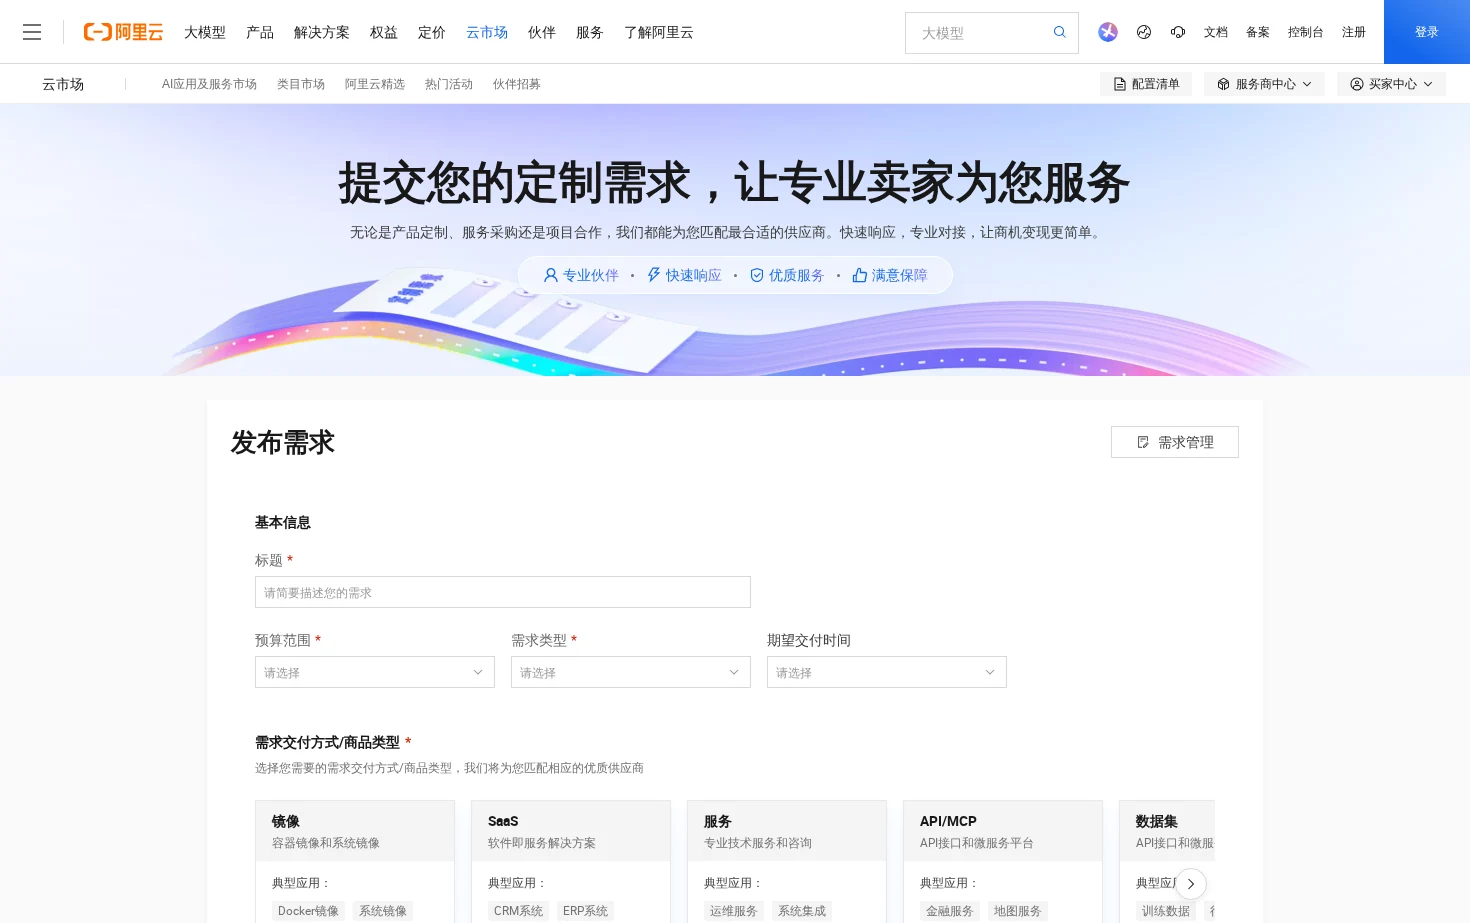
Task: Click the 系统集成 tag
Action: point(802,911)
